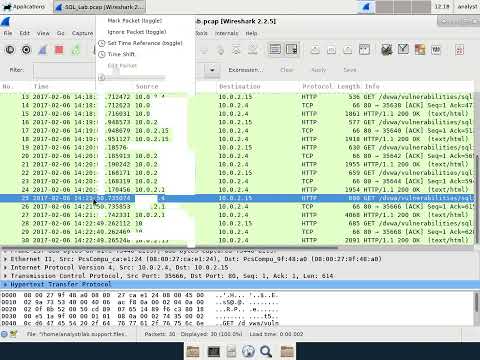Expand Hypertext Transfer Protocol node

point(5,284)
